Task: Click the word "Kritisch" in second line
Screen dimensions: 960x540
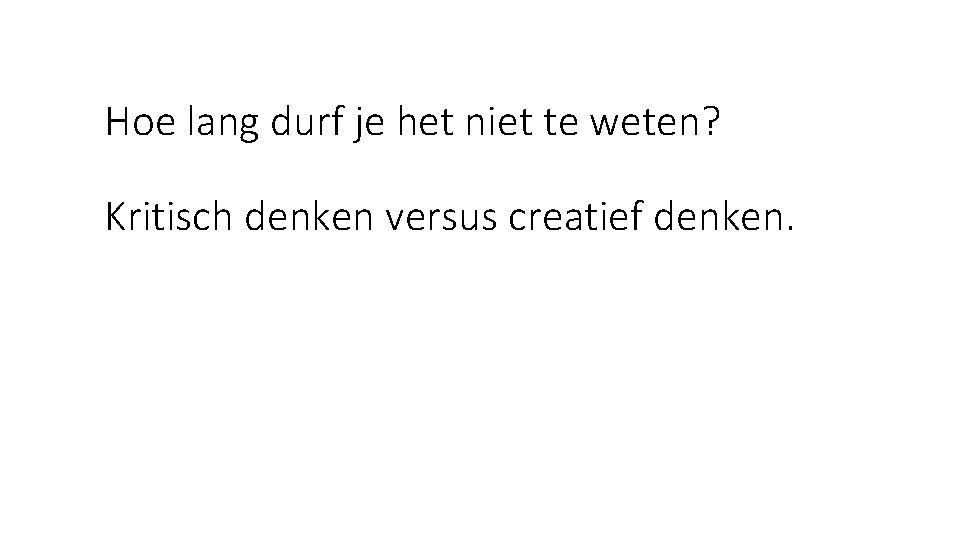Action: coord(169,216)
